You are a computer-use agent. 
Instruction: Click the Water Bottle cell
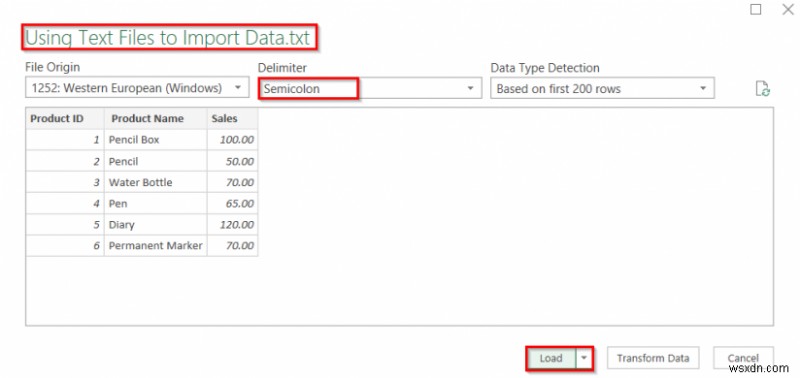click(156, 182)
